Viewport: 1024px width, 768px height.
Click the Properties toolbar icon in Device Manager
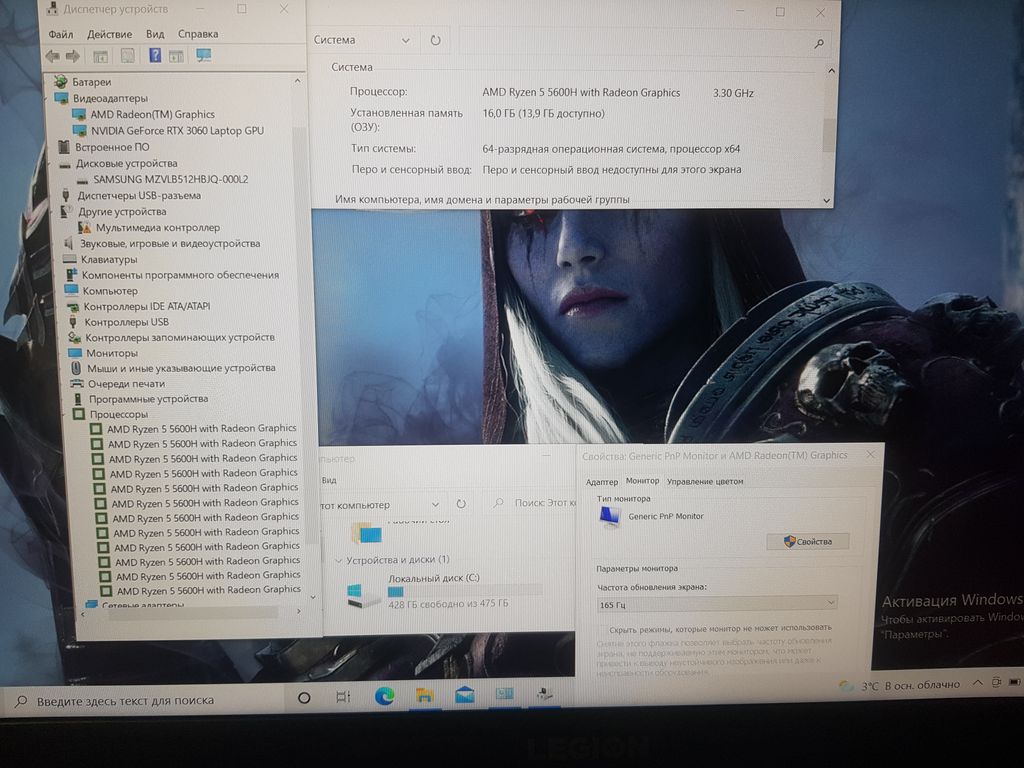tap(127, 56)
